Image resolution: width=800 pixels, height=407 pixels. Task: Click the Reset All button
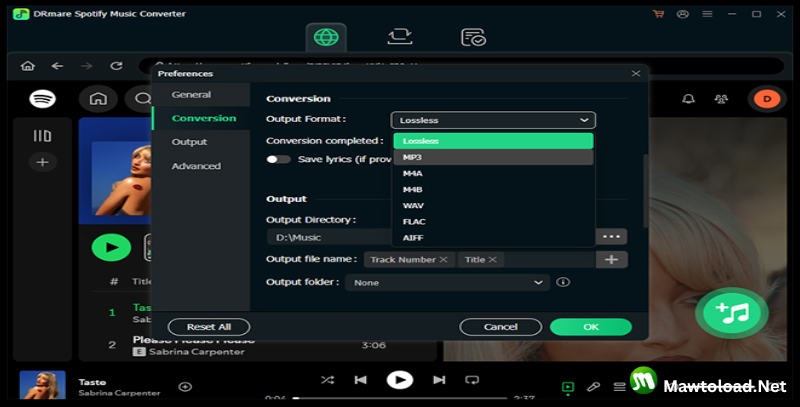(x=209, y=327)
